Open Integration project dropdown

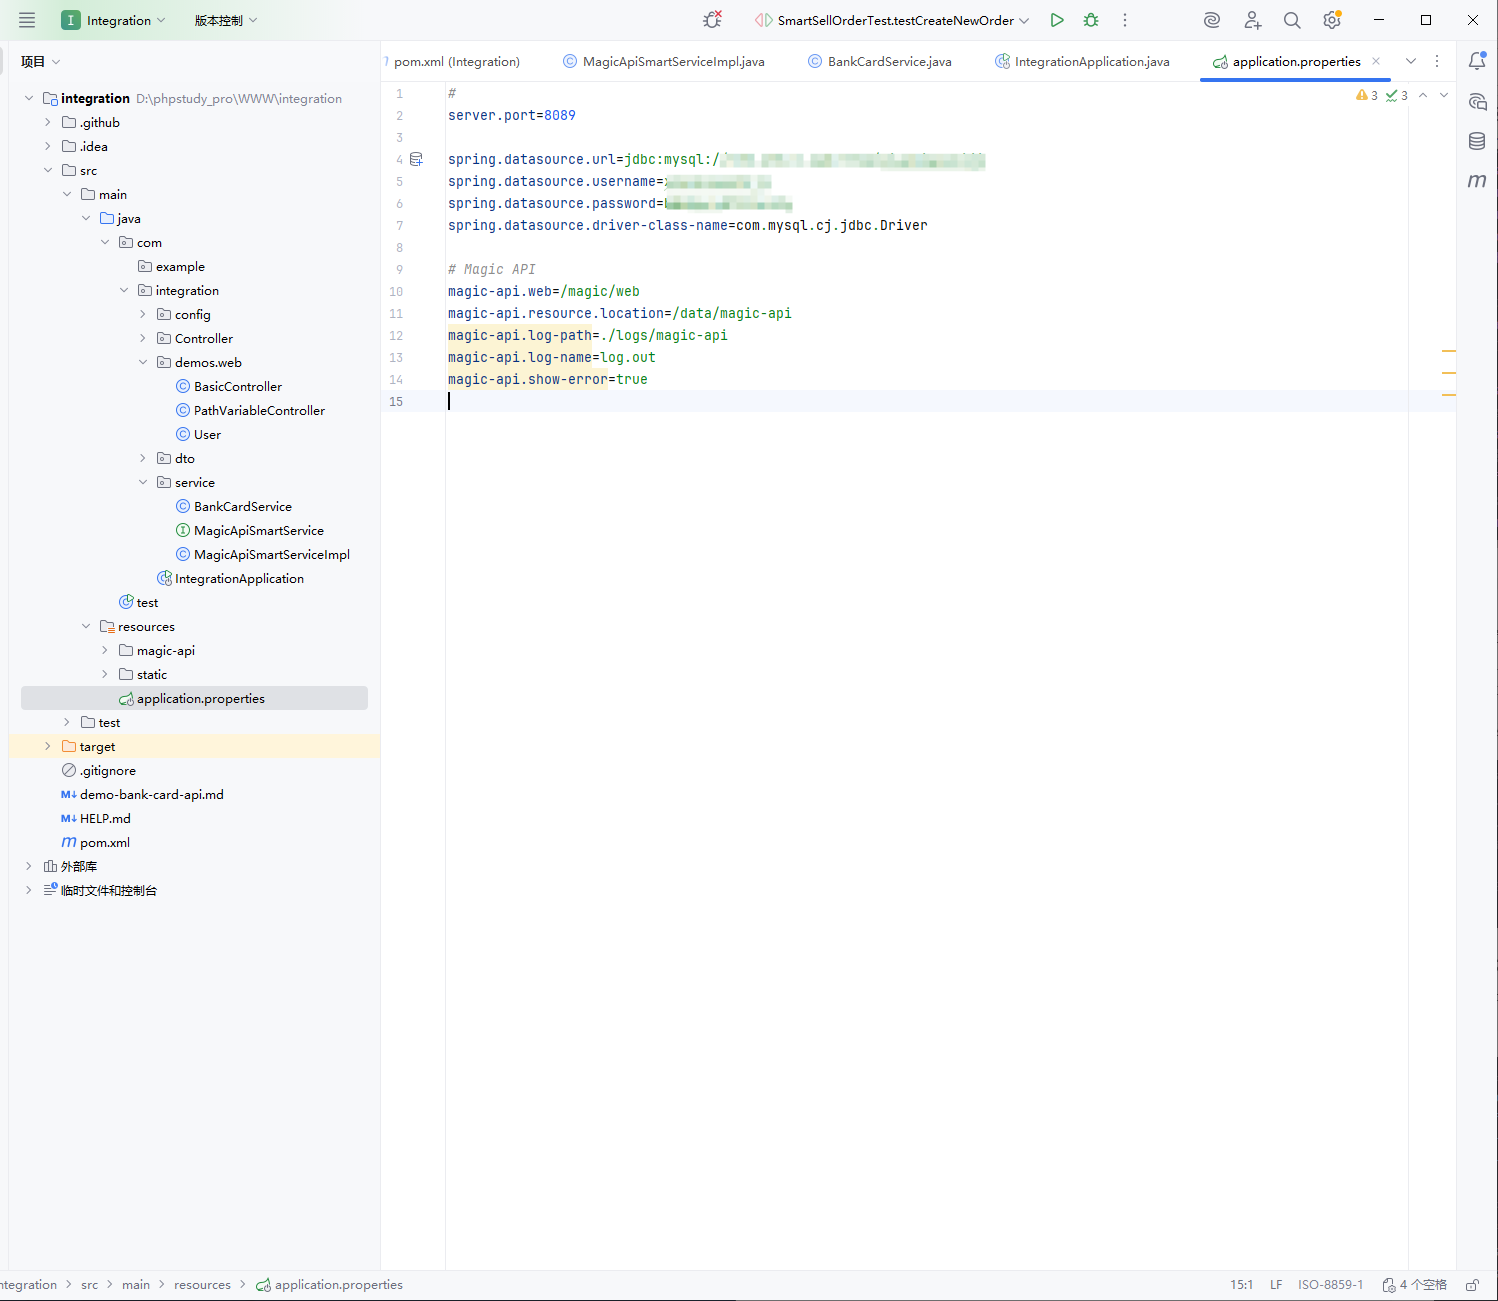[x=113, y=20]
